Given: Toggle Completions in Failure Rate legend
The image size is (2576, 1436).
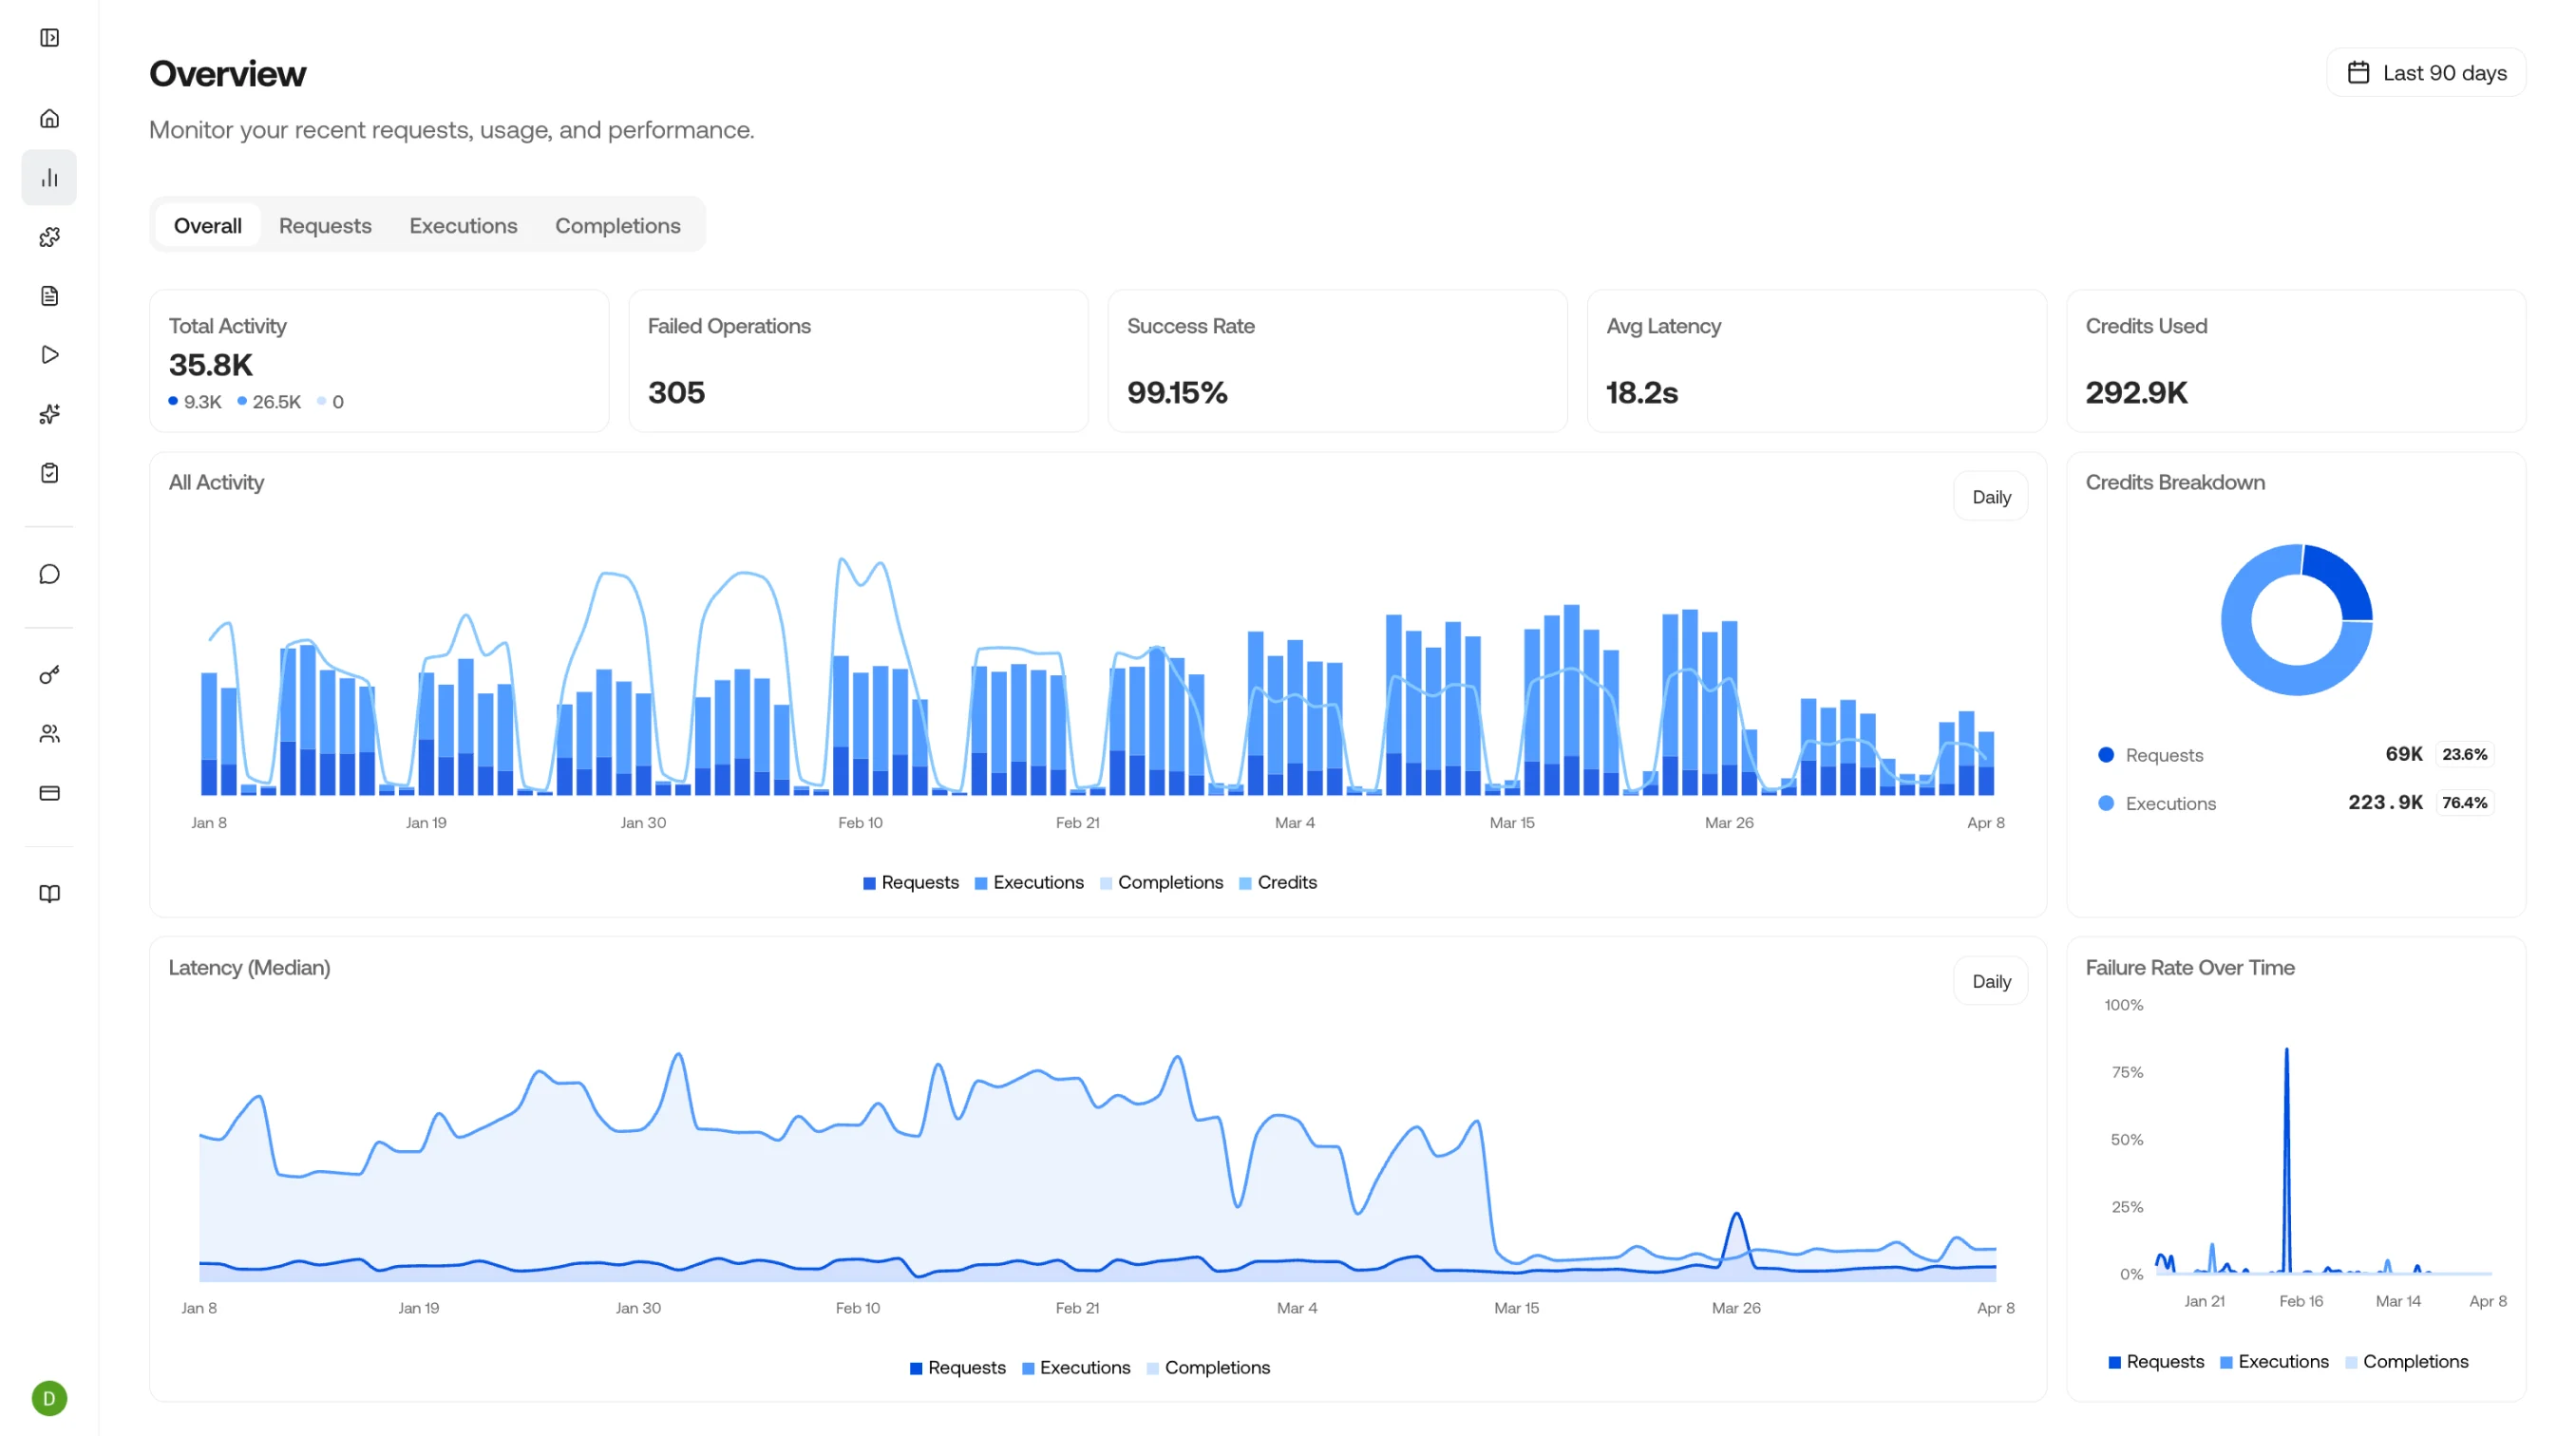Looking at the screenshot, I should click(x=2405, y=1362).
